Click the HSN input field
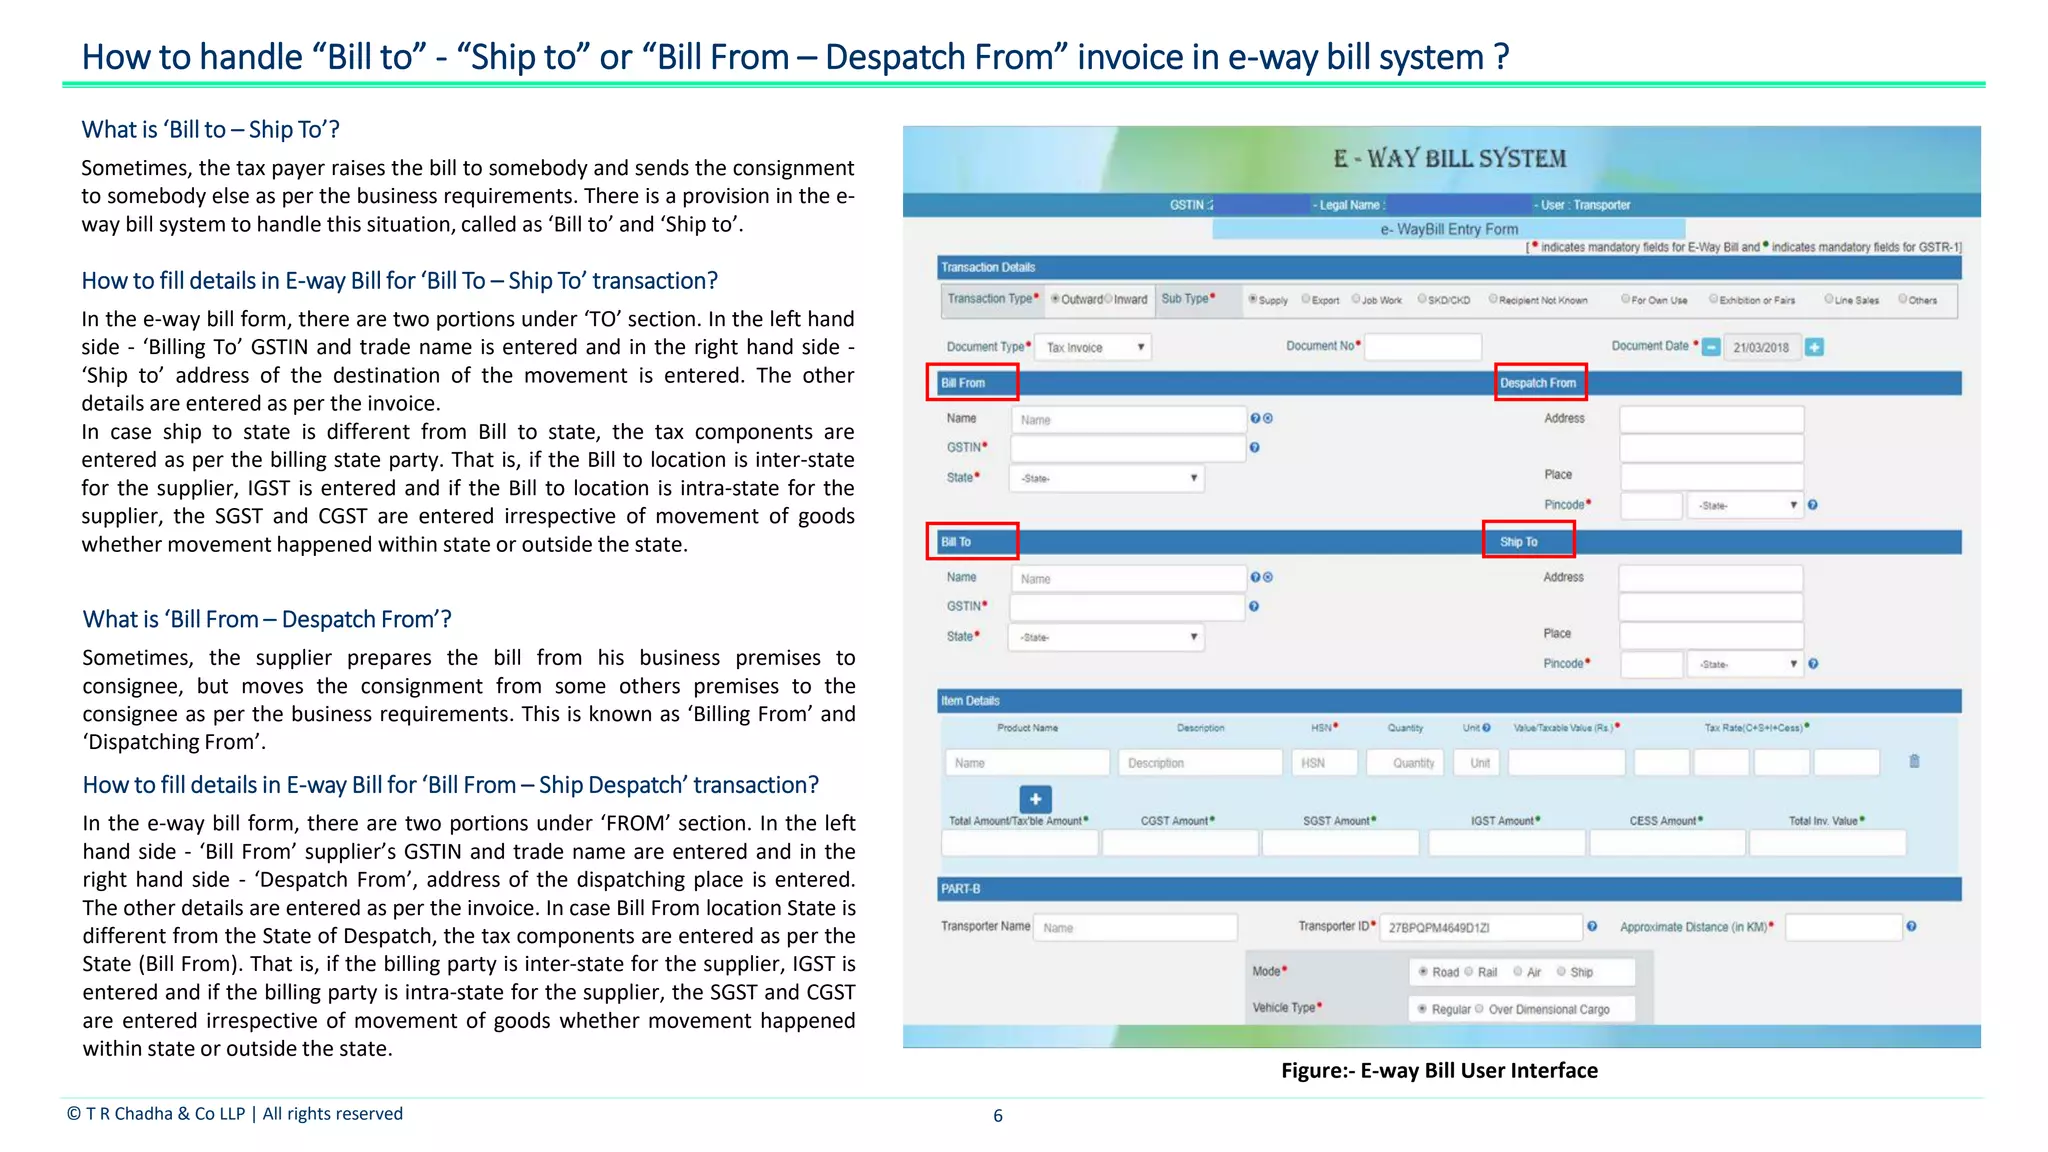The width and height of the screenshot is (2048, 1152). point(1324,762)
